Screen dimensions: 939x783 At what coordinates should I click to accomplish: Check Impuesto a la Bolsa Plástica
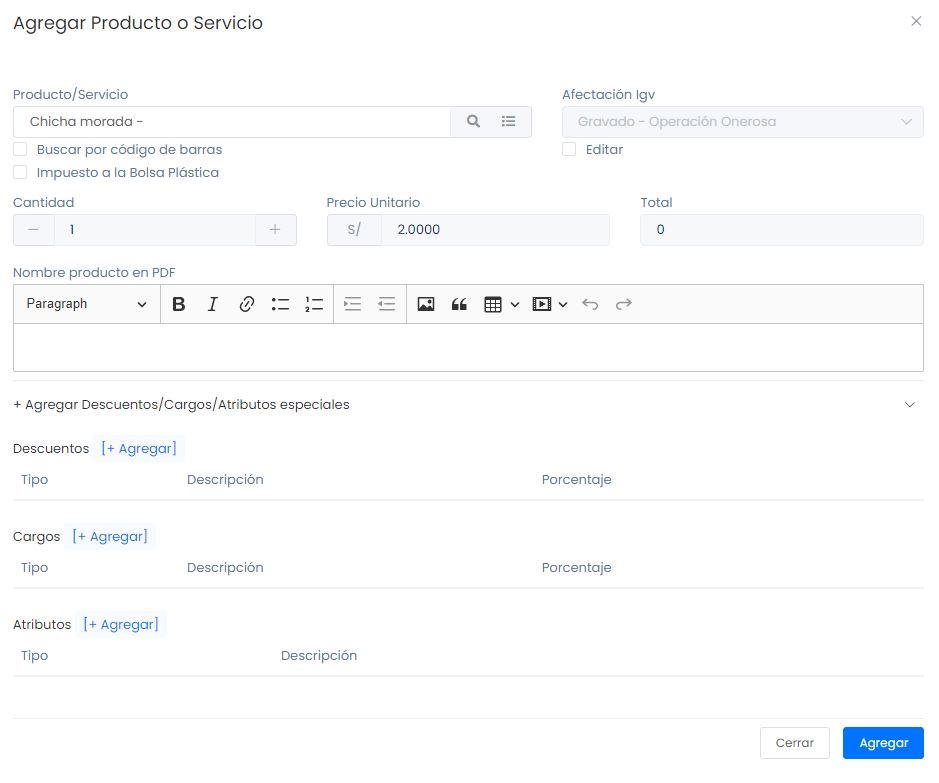click(x=20, y=173)
